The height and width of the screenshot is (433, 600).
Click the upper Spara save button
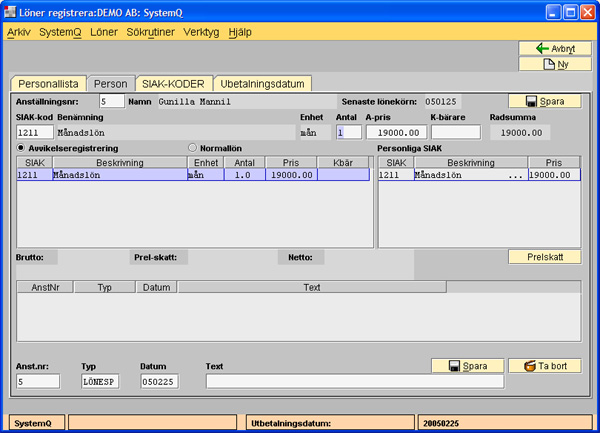click(543, 101)
